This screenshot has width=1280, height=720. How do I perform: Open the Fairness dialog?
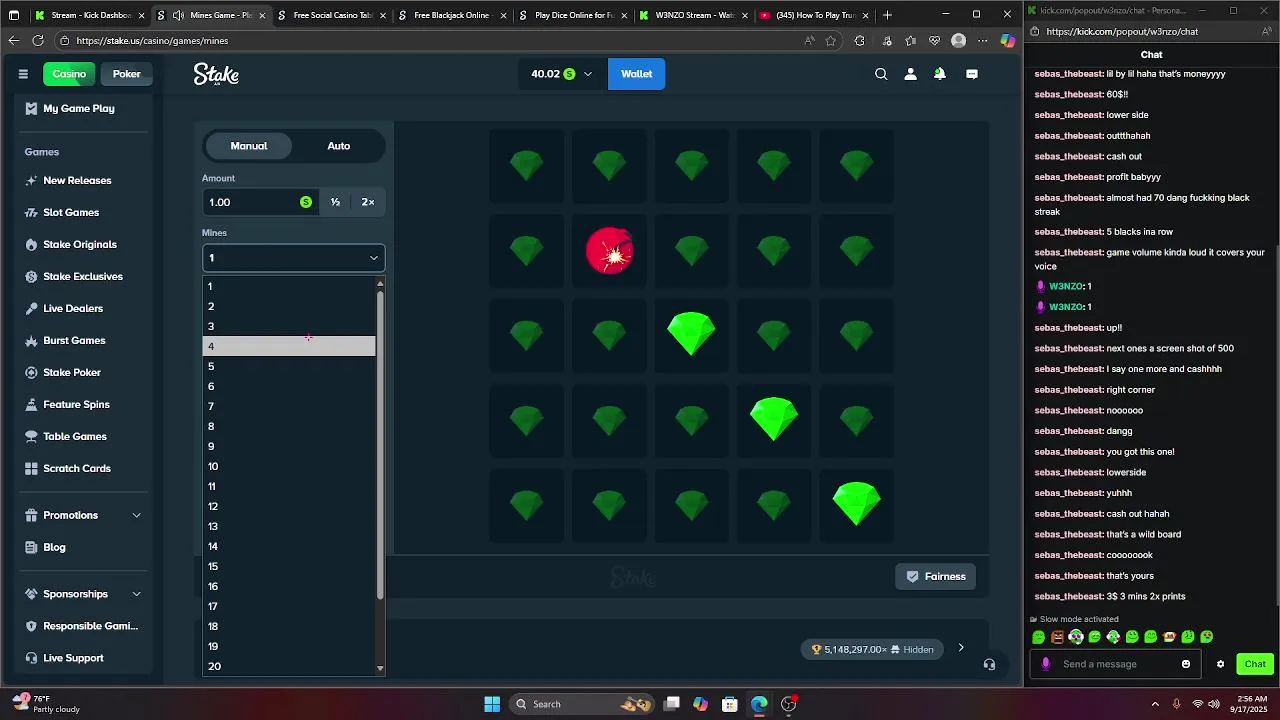tap(936, 576)
